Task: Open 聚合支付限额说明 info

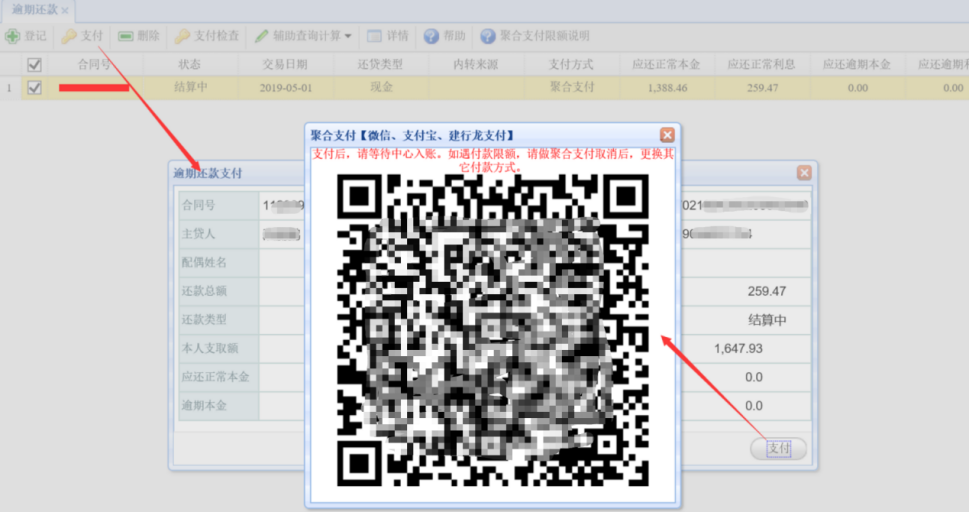Action: [536, 36]
